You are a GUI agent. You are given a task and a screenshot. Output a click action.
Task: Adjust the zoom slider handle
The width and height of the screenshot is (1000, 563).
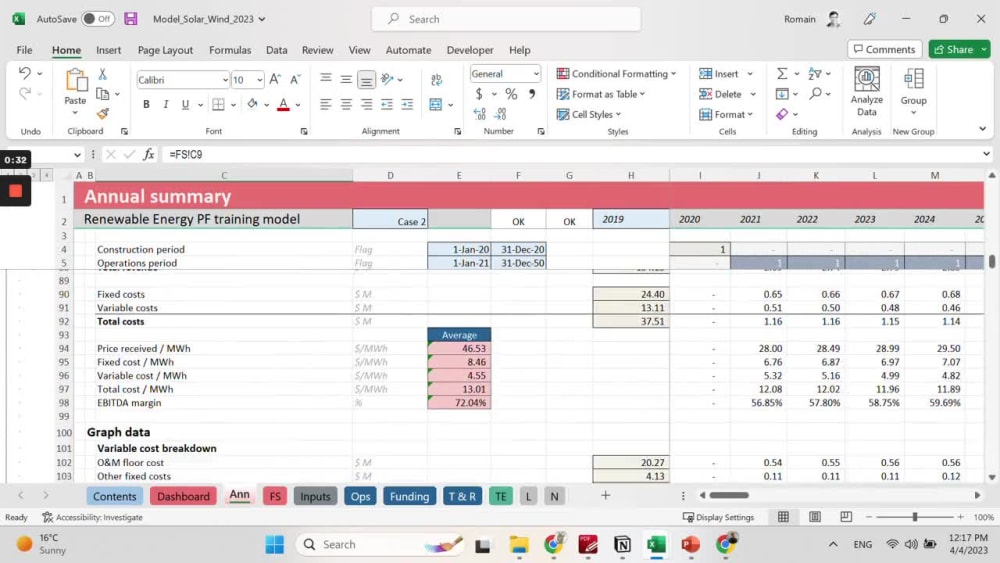(915, 517)
